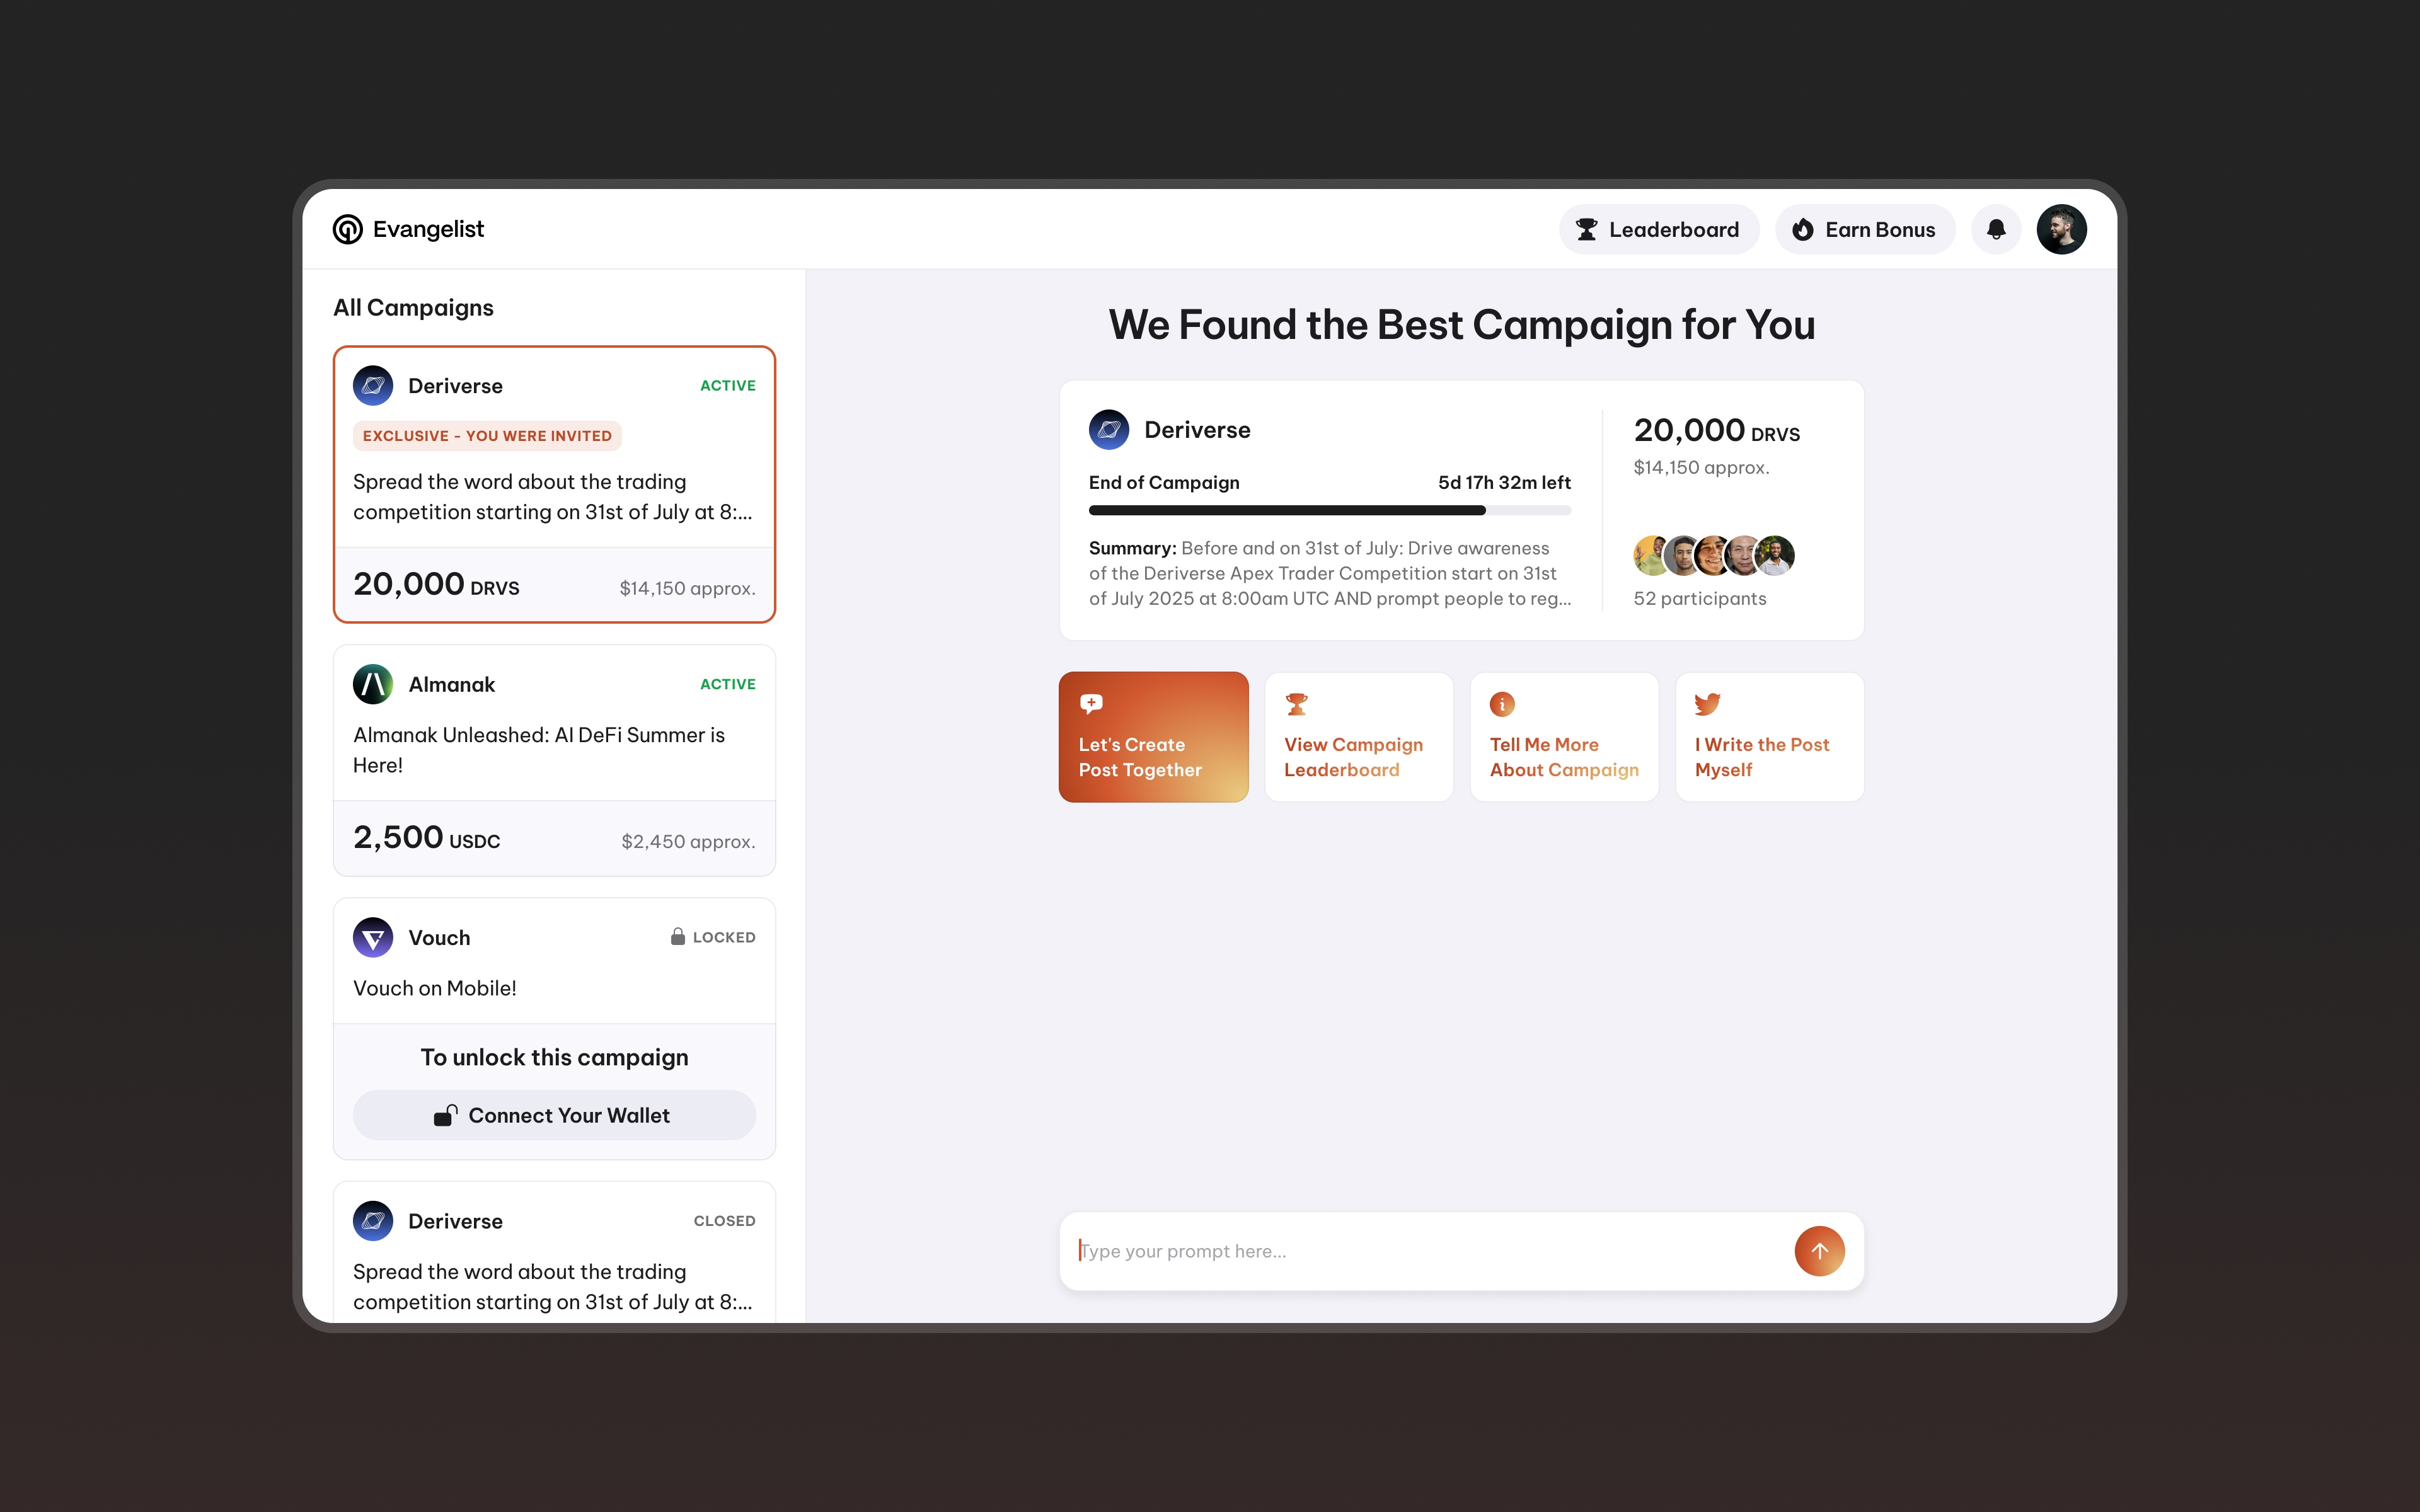Click the Earn Bonus button

tap(1864, 230)
